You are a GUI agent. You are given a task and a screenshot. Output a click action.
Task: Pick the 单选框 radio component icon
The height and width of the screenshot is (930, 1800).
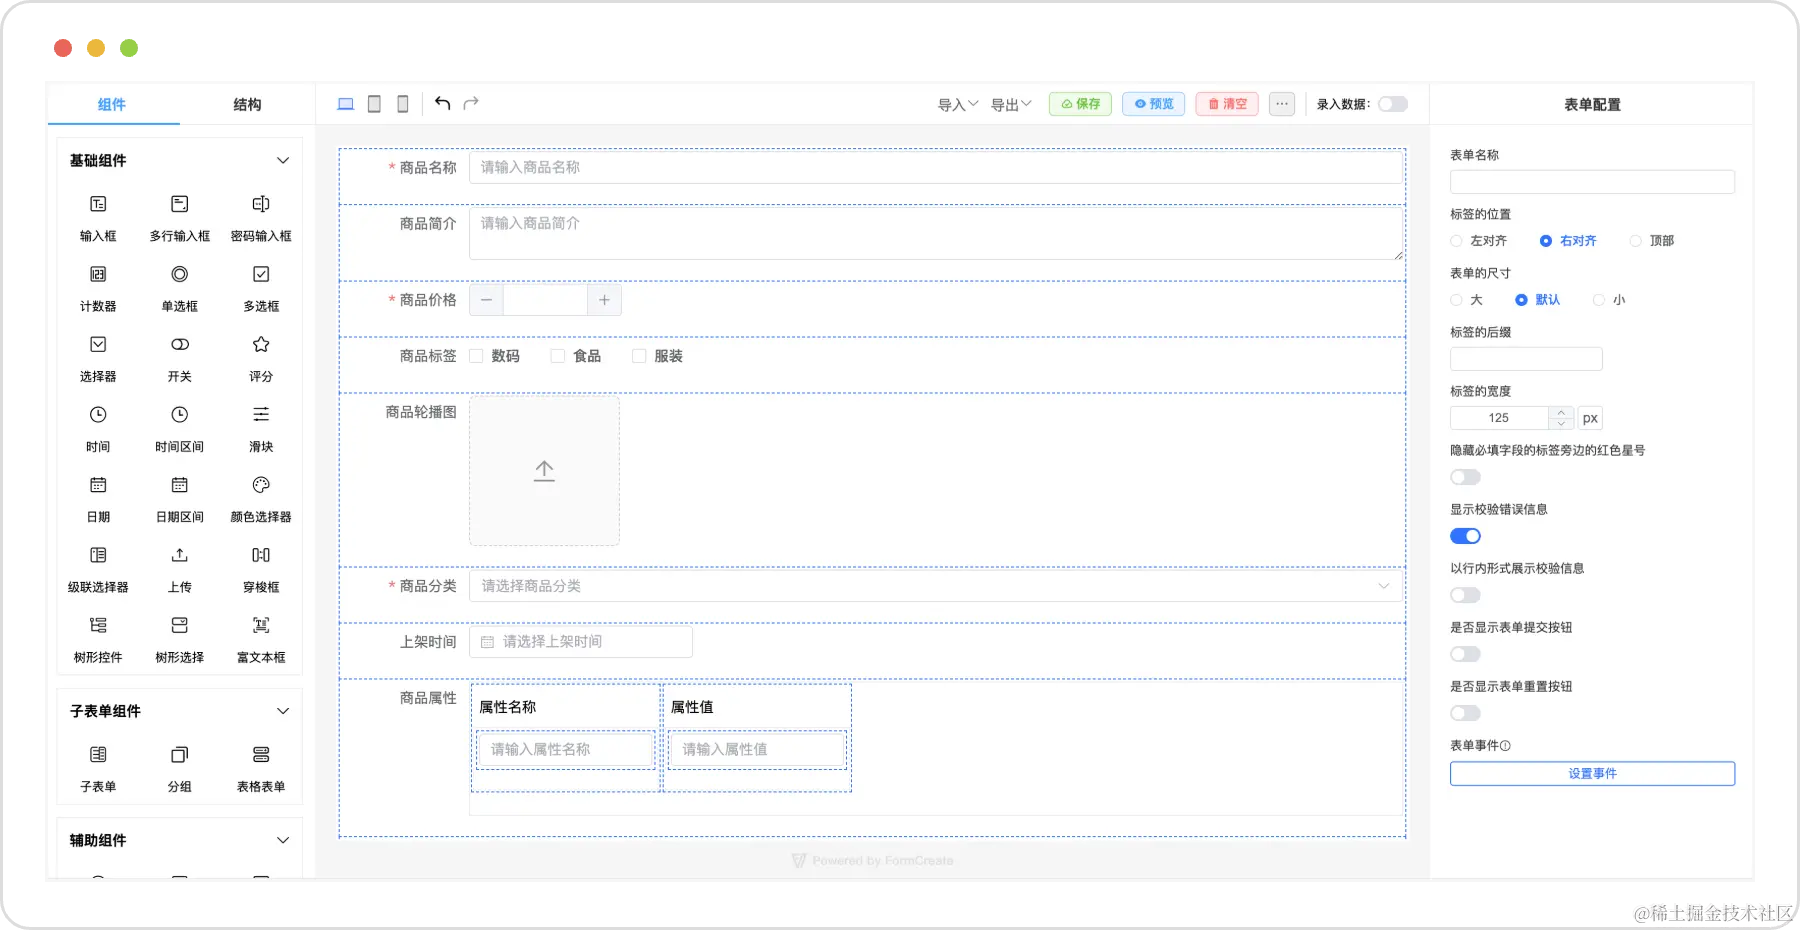tap(180, 274)
